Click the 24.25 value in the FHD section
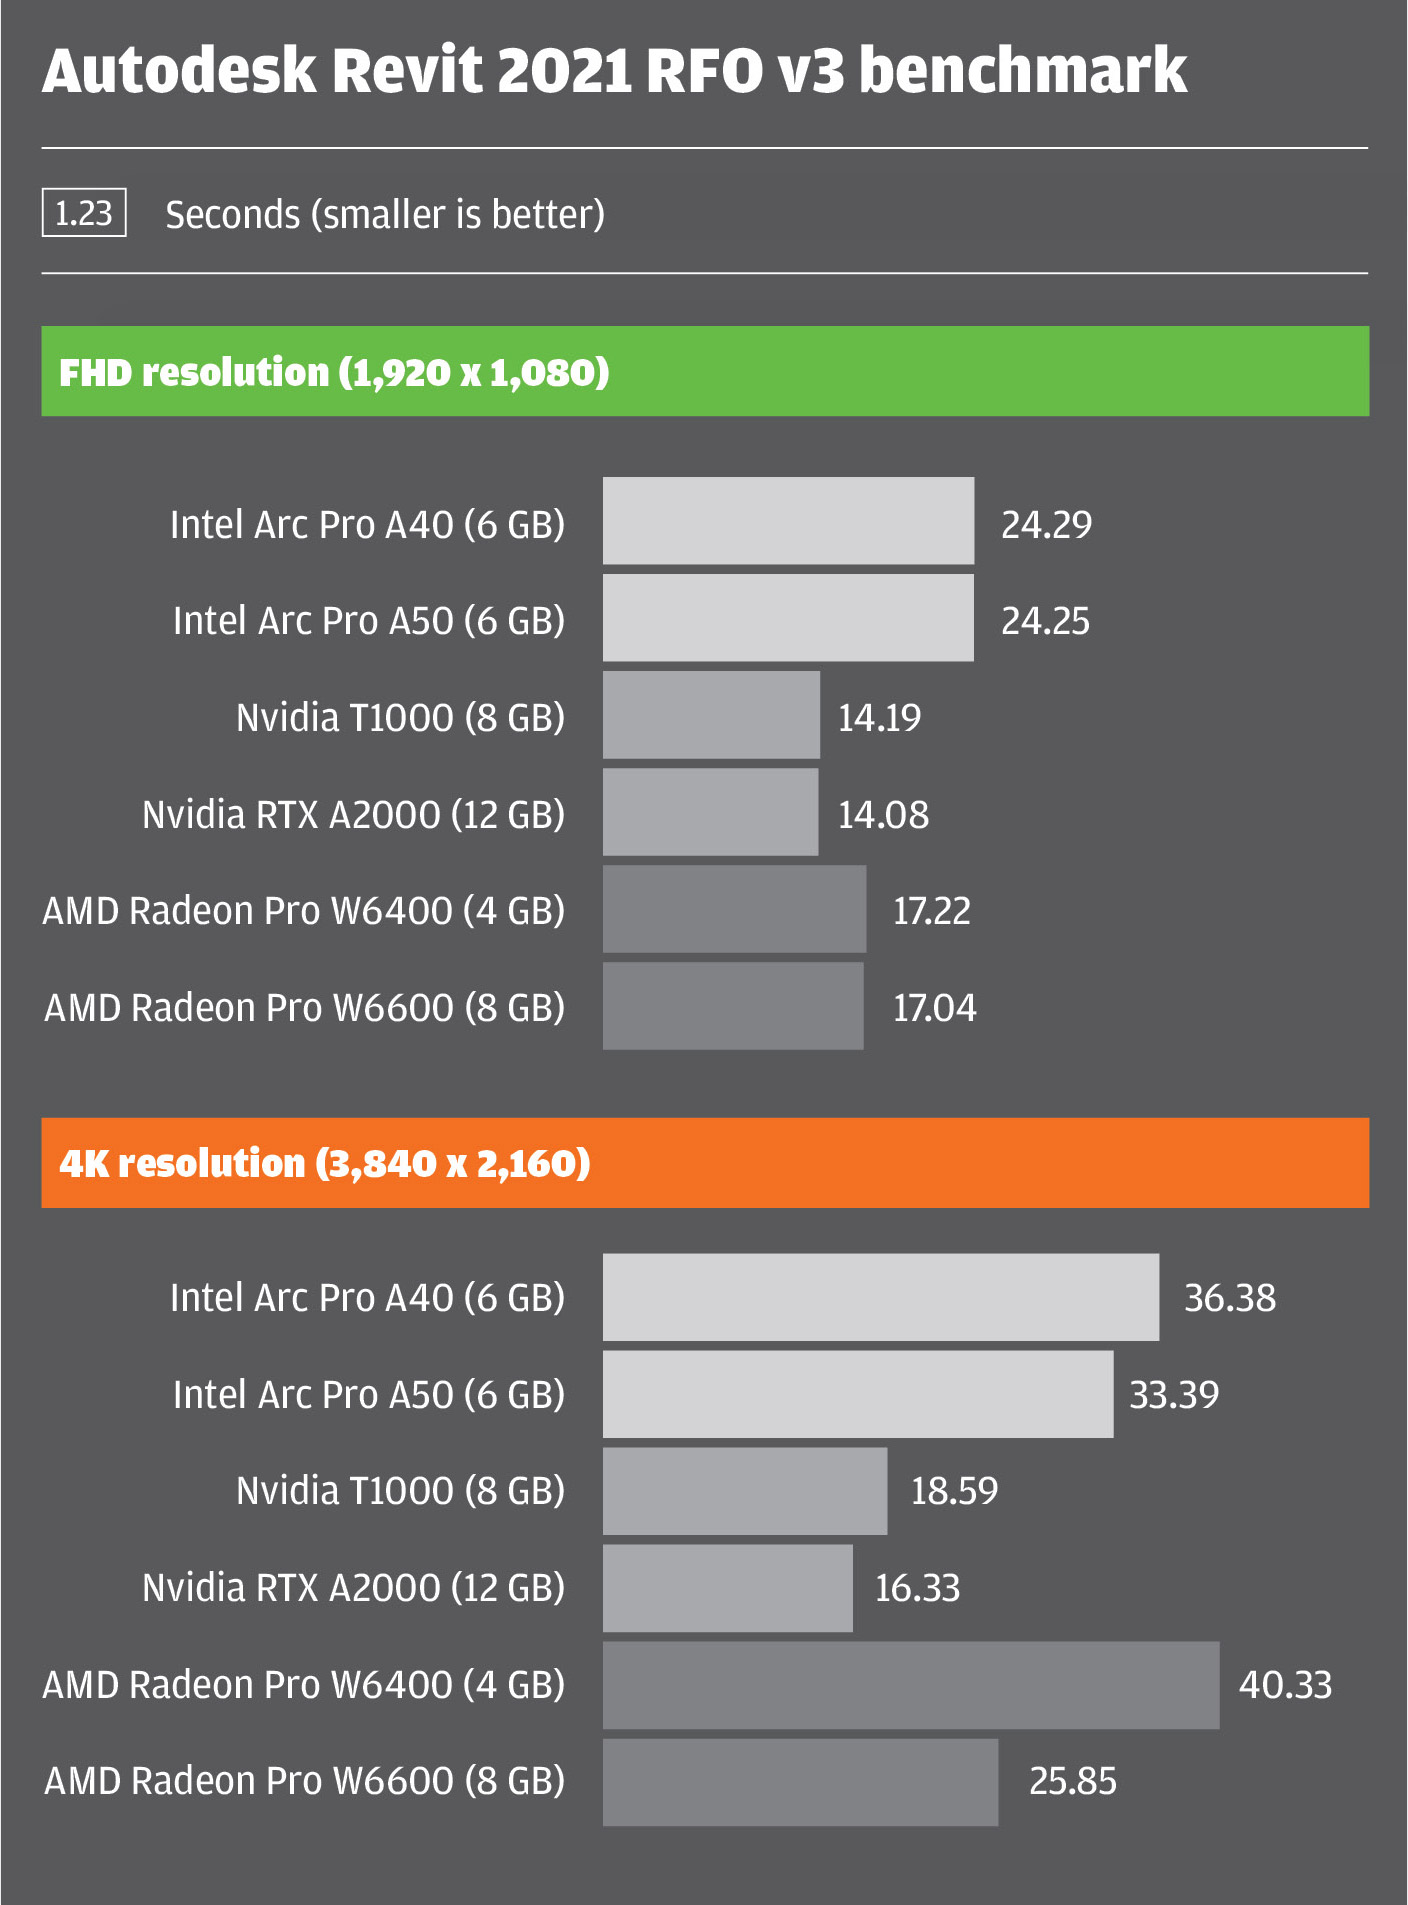The height and width of the screenshot is (1905, 1408). [1045, 621]
